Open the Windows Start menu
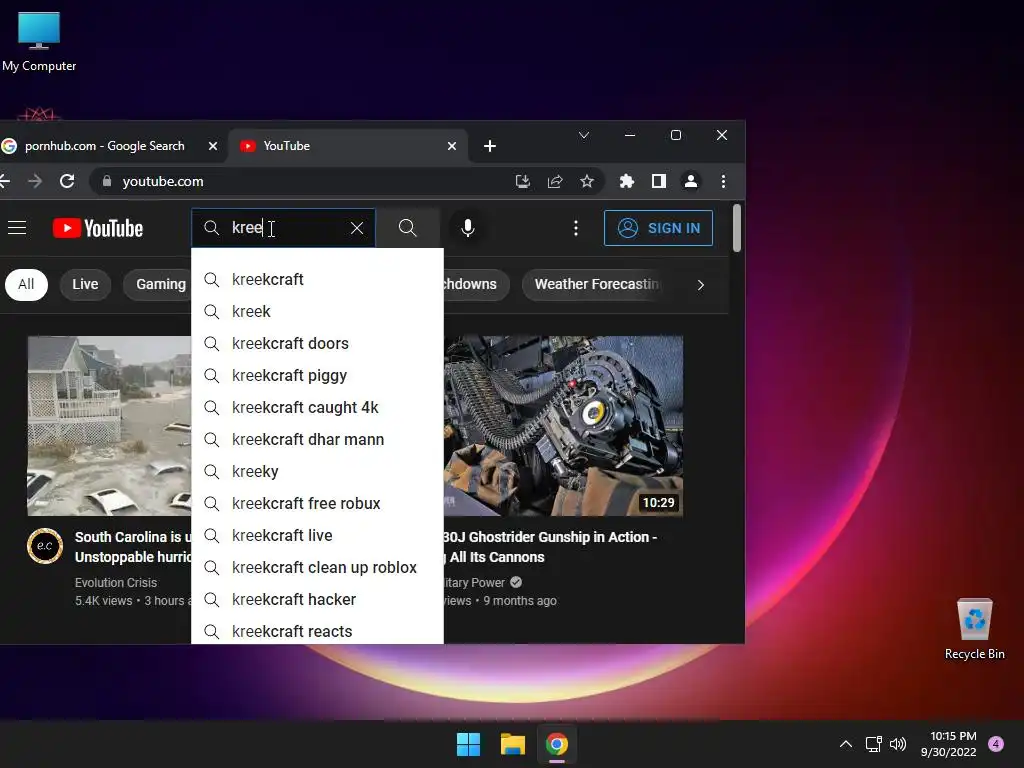 point(468,744)
